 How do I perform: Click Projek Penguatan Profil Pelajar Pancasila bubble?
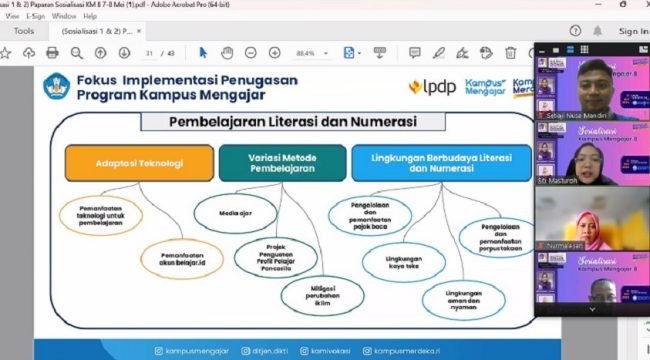(276, 258)
